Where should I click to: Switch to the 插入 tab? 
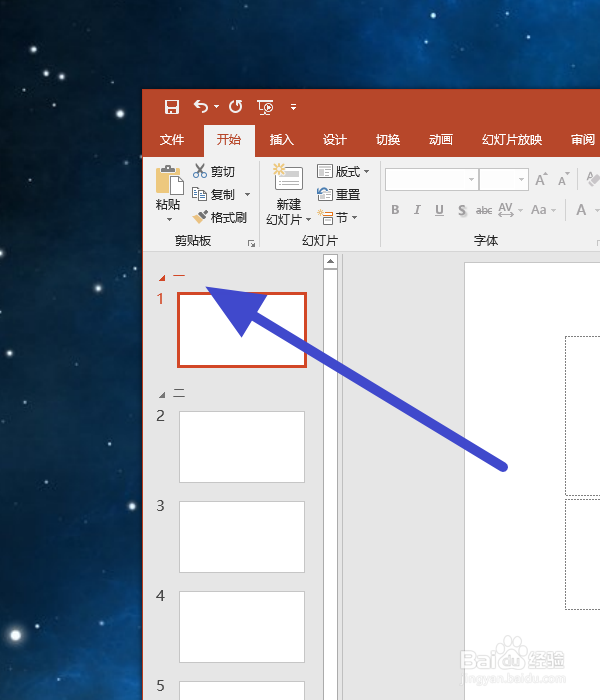coord(282,140)
